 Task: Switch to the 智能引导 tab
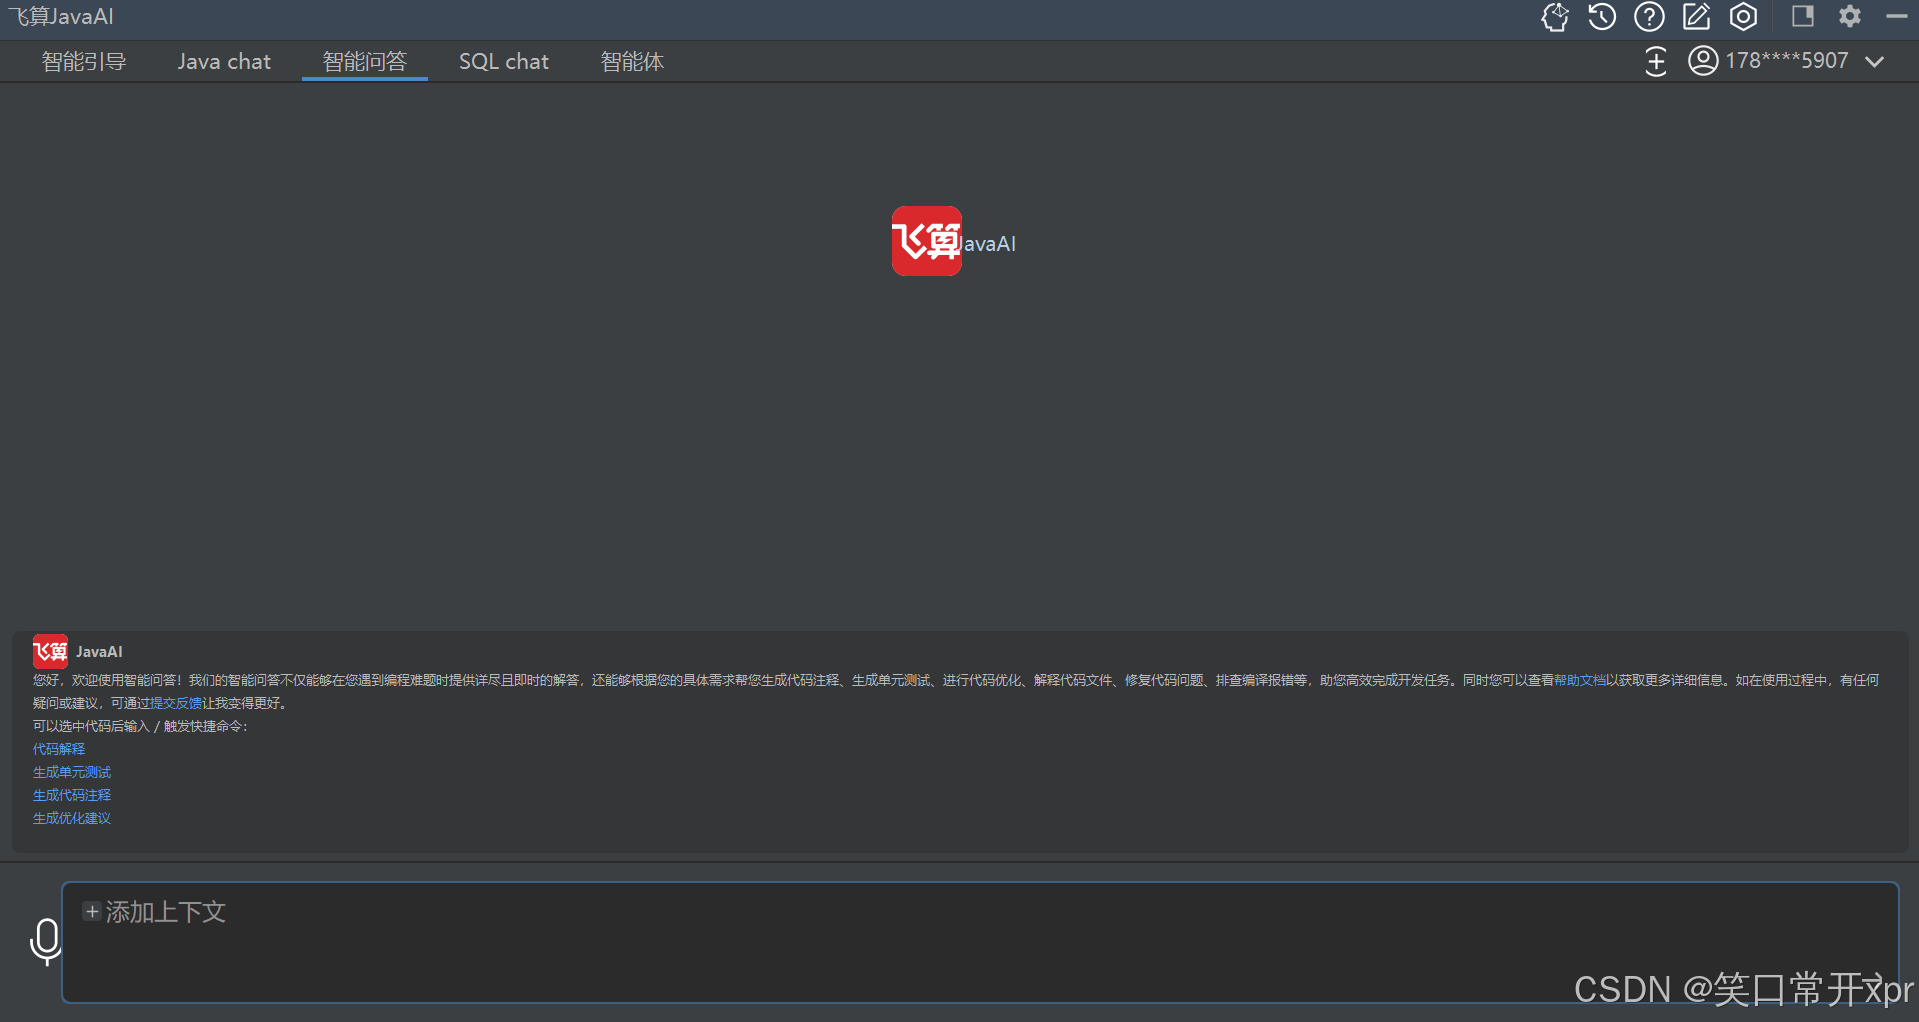[84, 62]
